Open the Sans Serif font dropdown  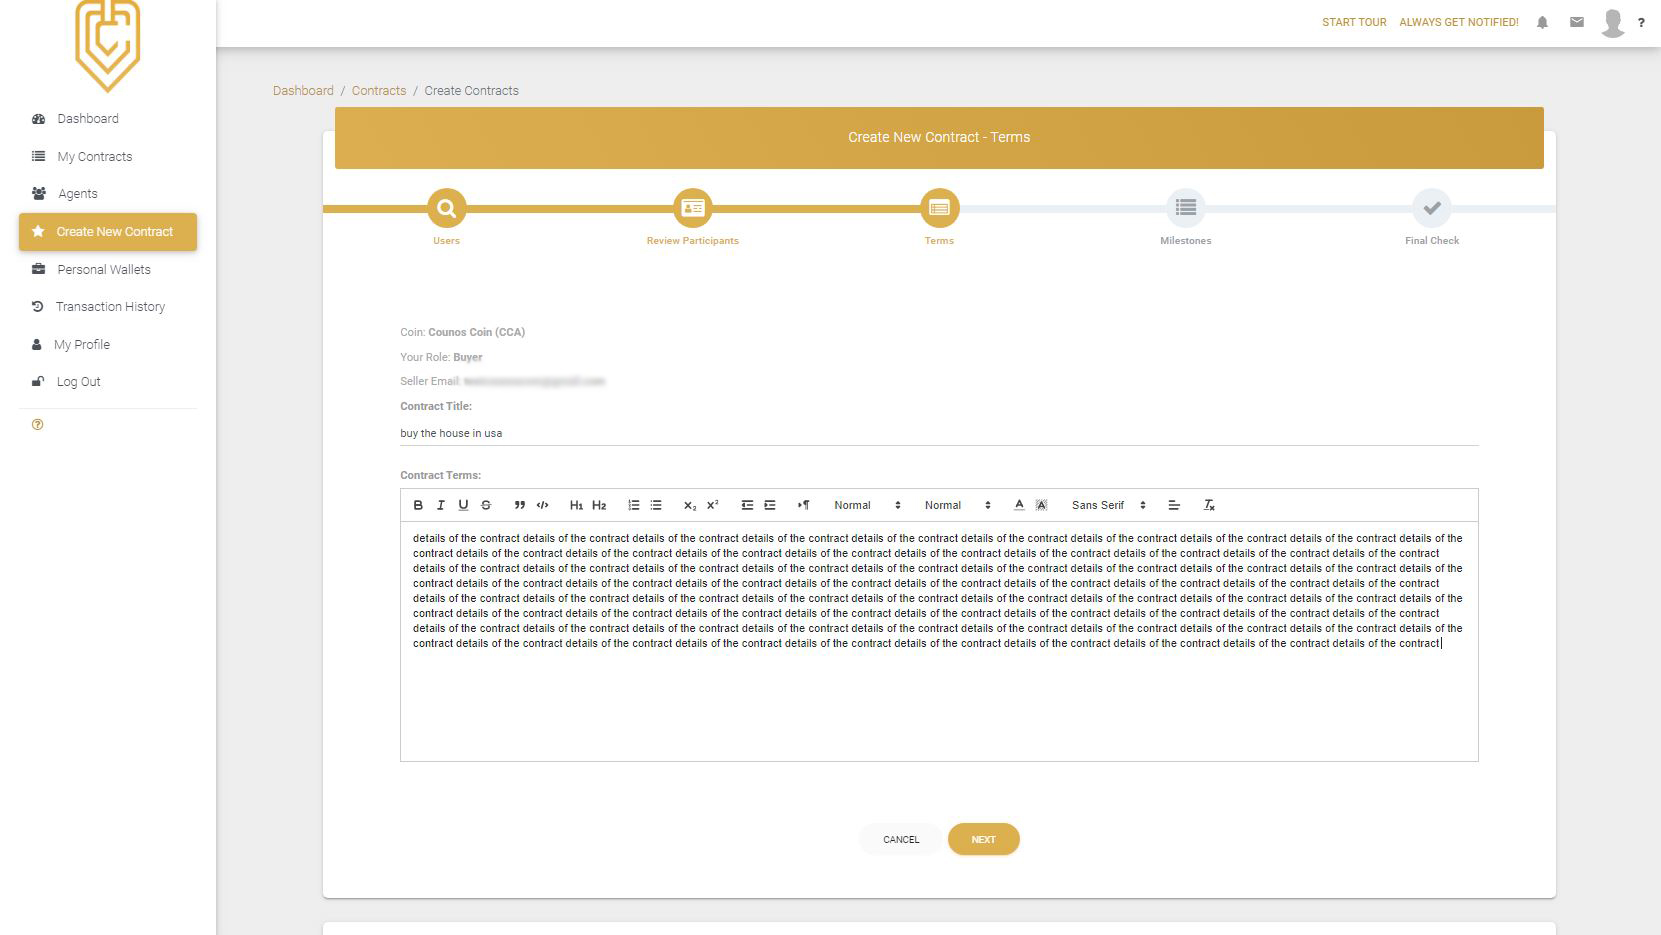(1108, 505)
